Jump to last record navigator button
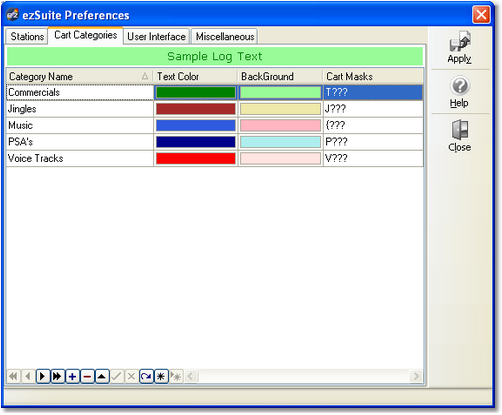This screenshot has height=415, width=502. [57, 377]
